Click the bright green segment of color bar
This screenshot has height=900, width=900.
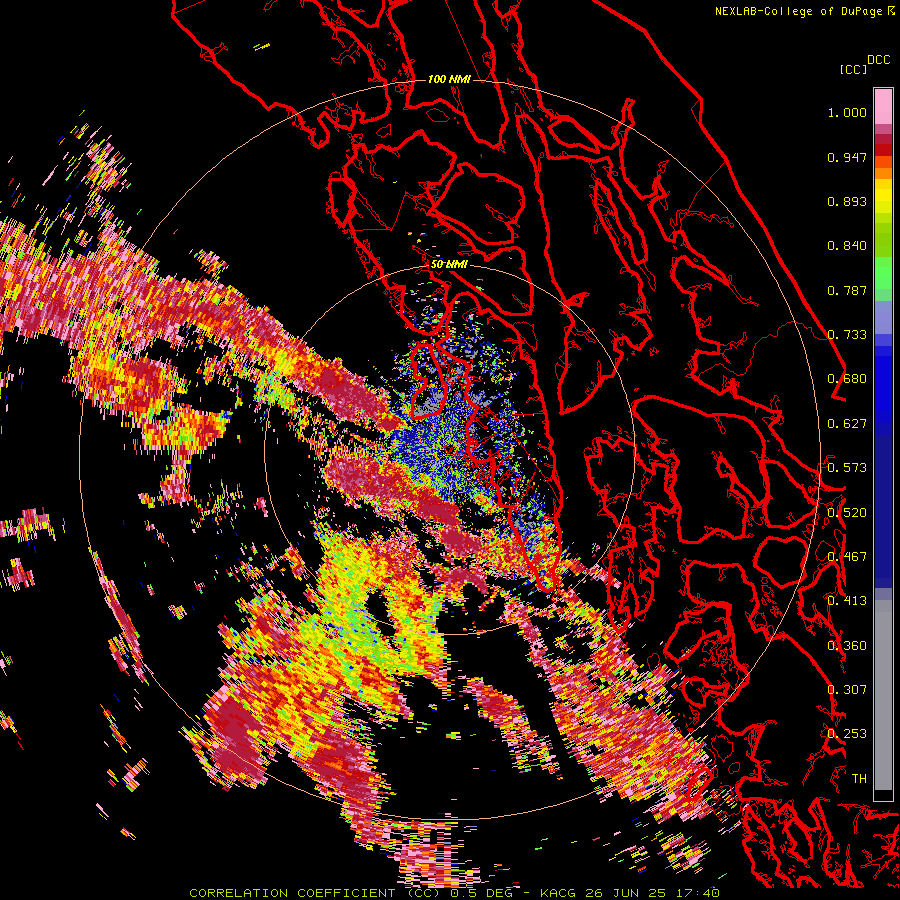coord(883,273)
